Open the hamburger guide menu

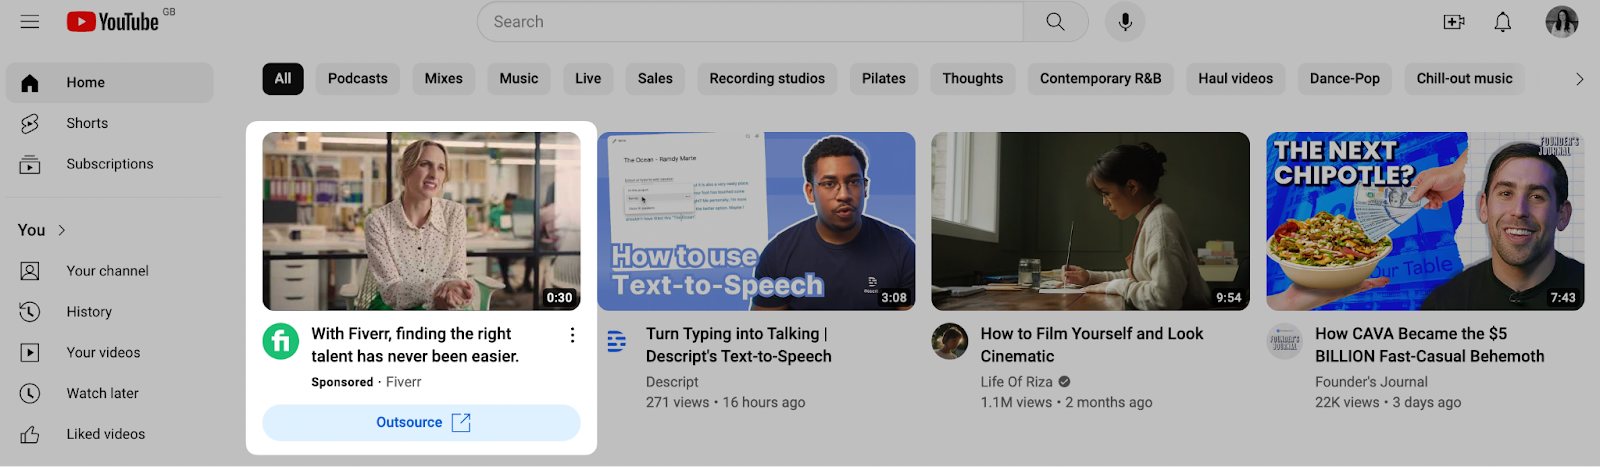point(30,22)
